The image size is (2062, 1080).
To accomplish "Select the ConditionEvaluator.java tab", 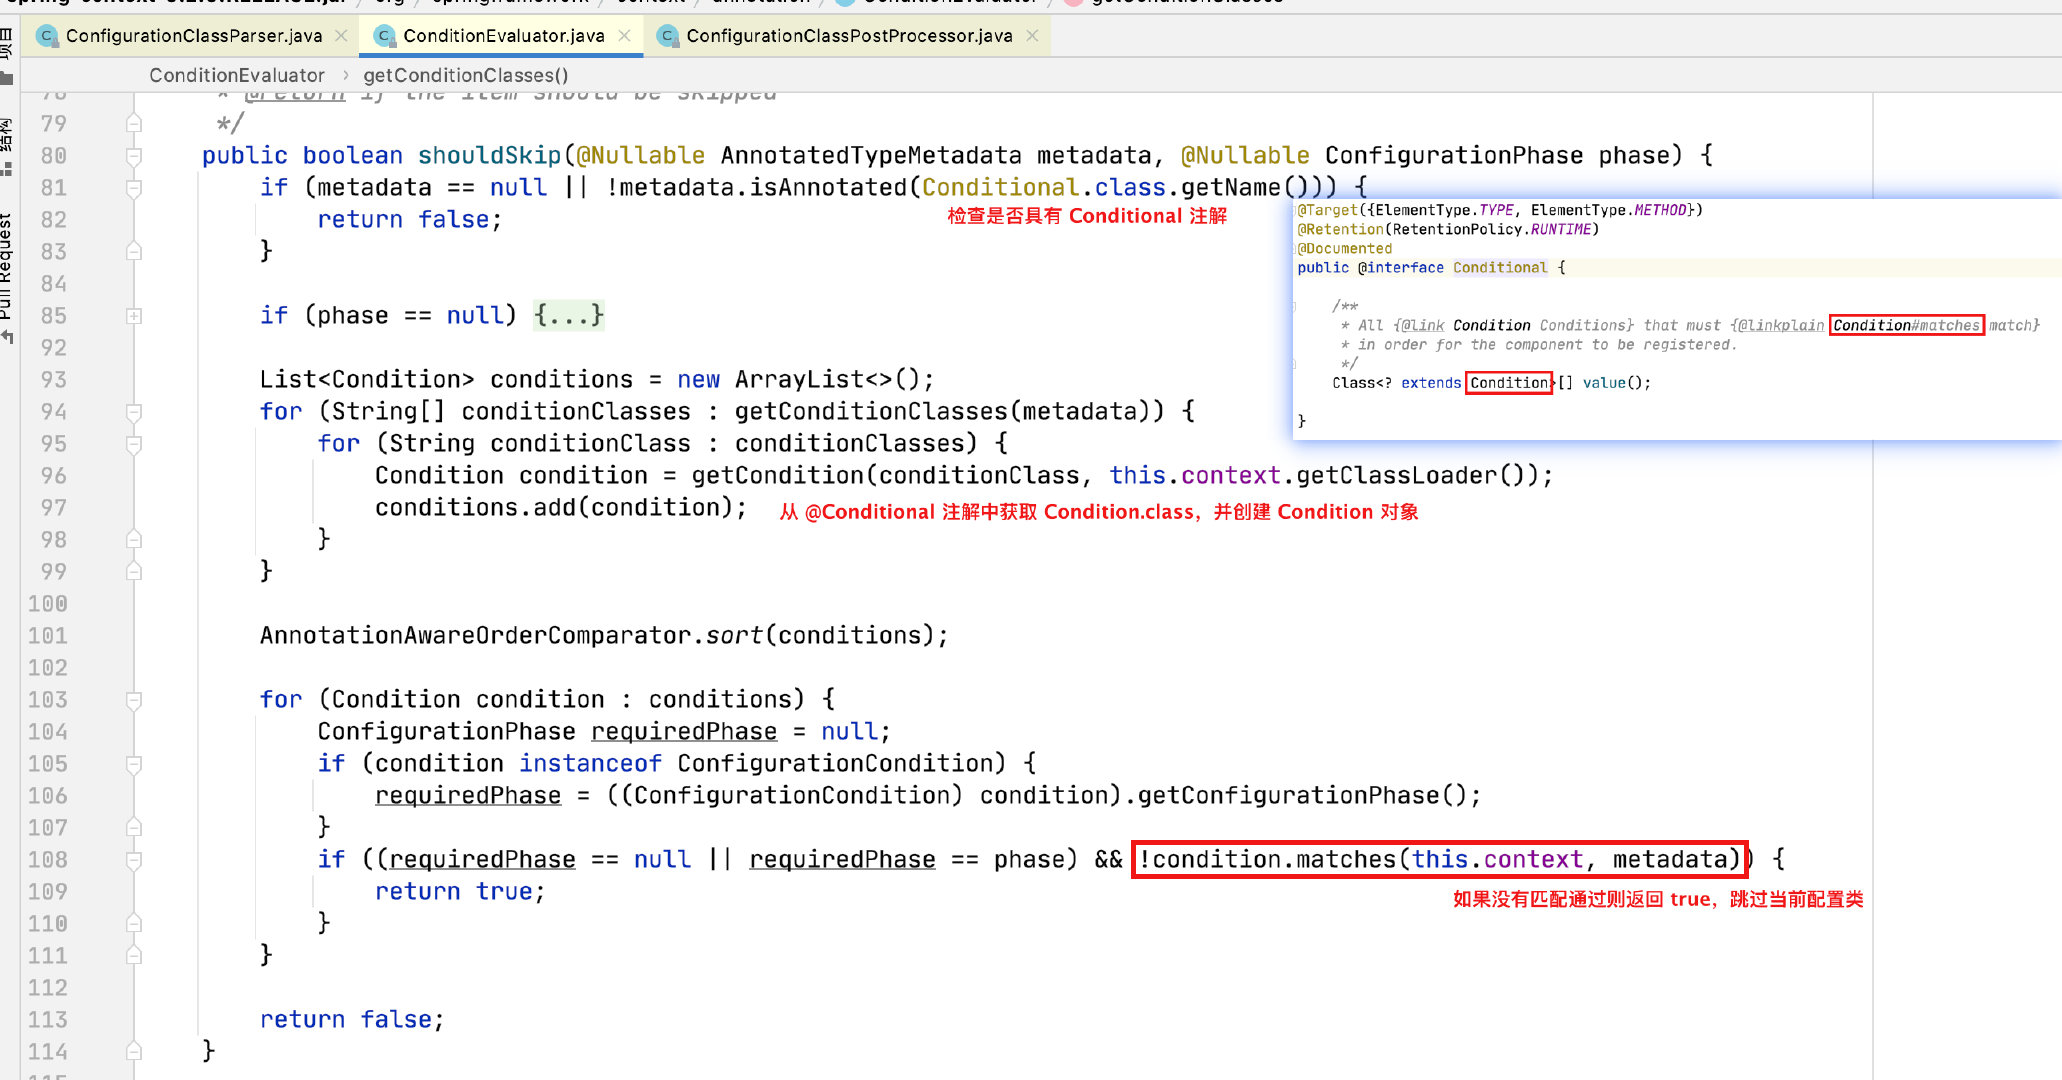I will click(x=504, y=36).
